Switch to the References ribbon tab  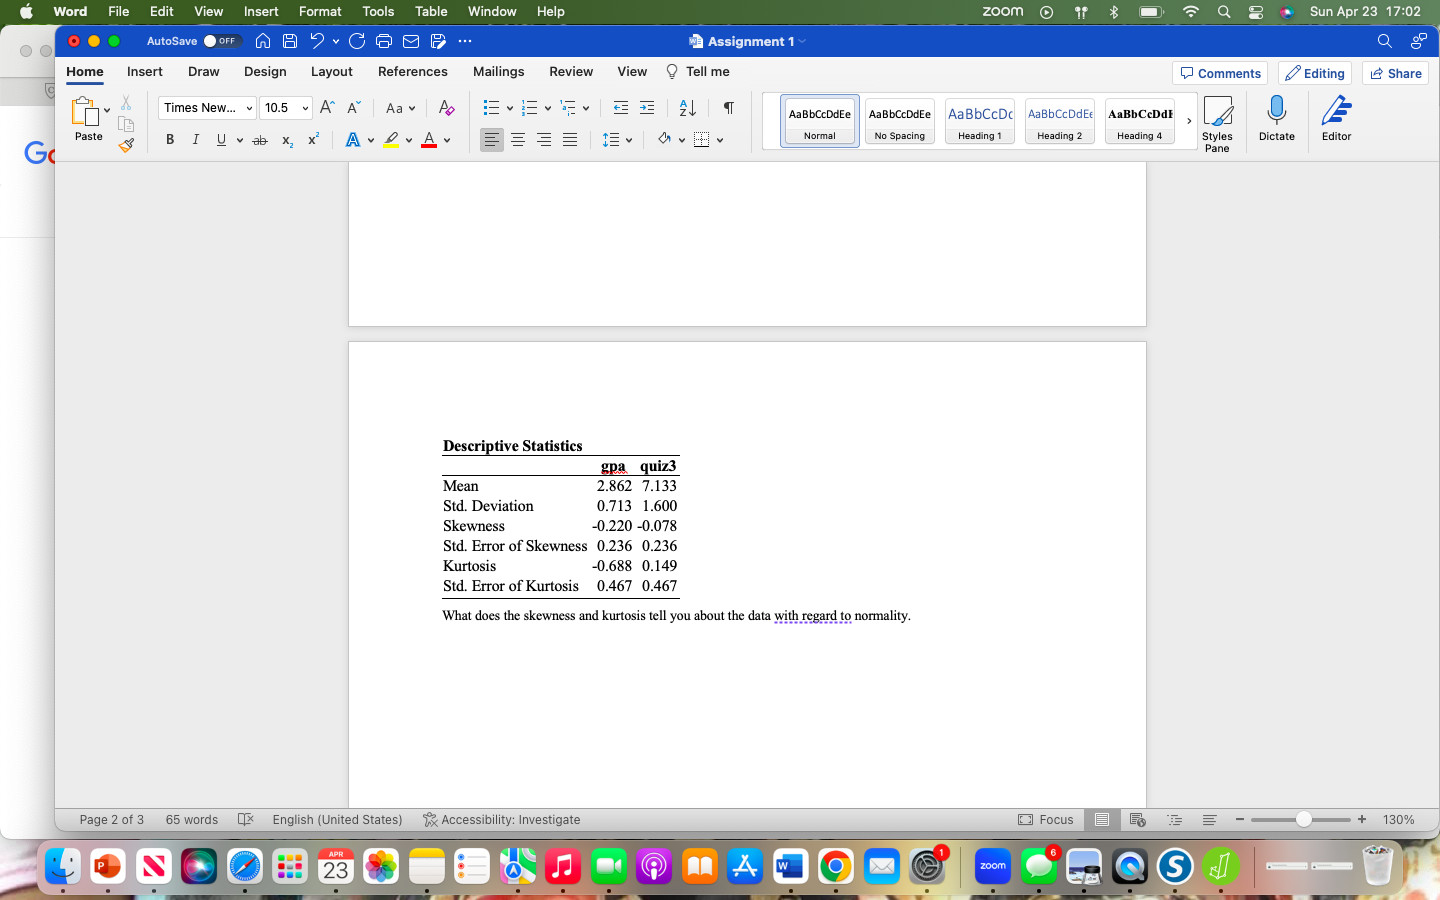(412, 71)
